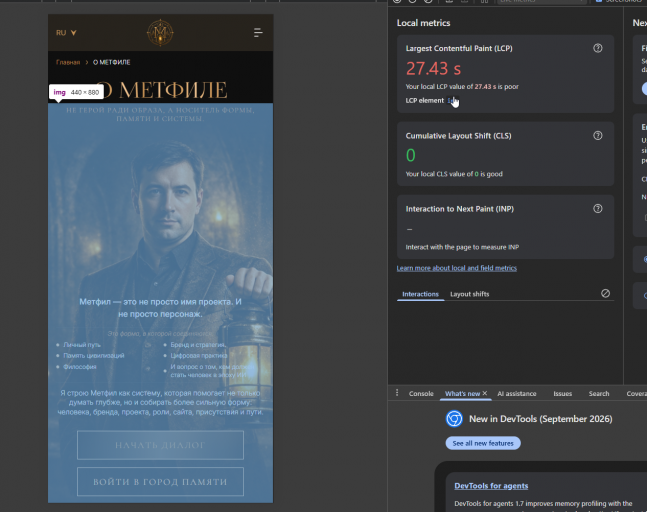The image size is (647, 512).
Task: Open the RU language dropdown
Action: (x=66, y=33)
